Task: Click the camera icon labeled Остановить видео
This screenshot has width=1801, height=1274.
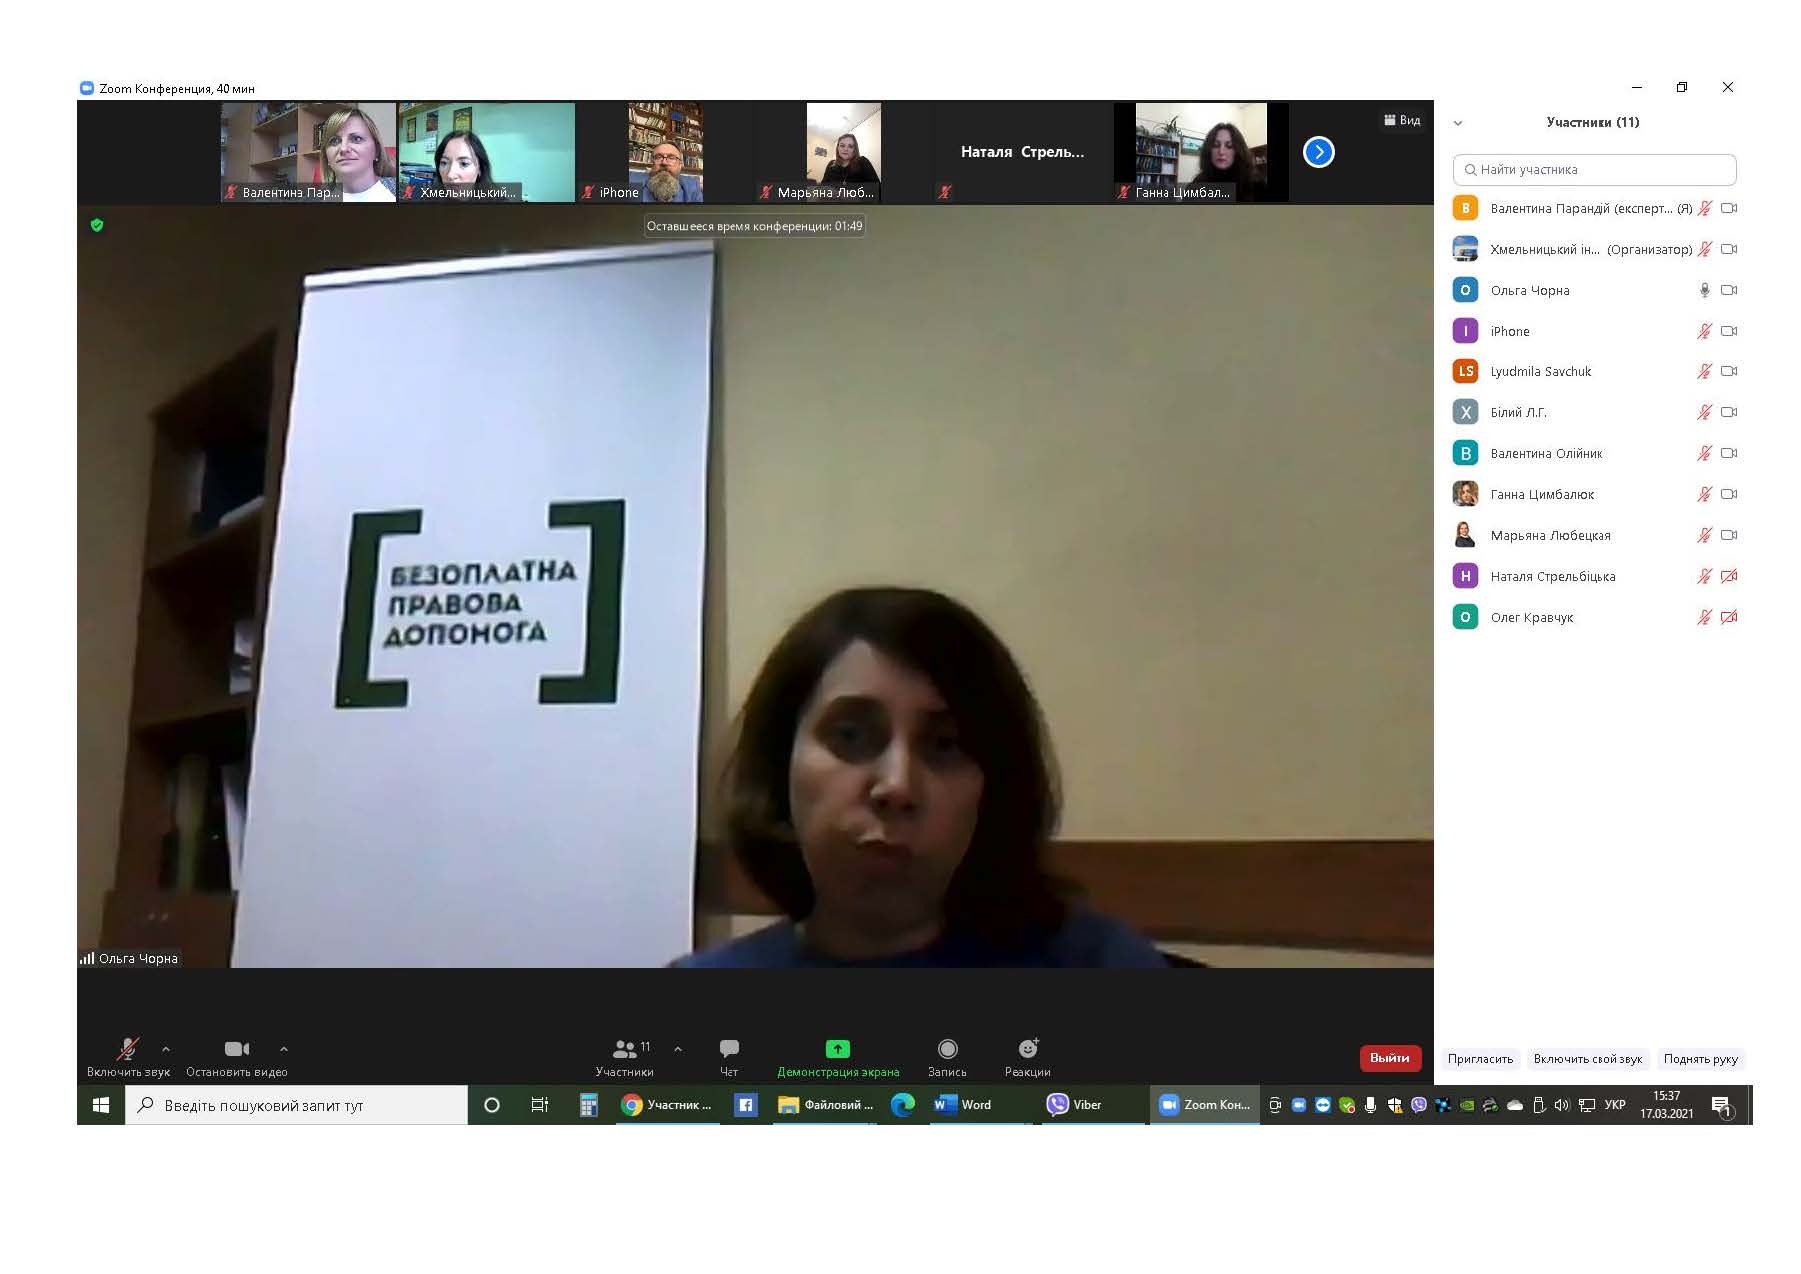Action: click(x=237, y=1049)
